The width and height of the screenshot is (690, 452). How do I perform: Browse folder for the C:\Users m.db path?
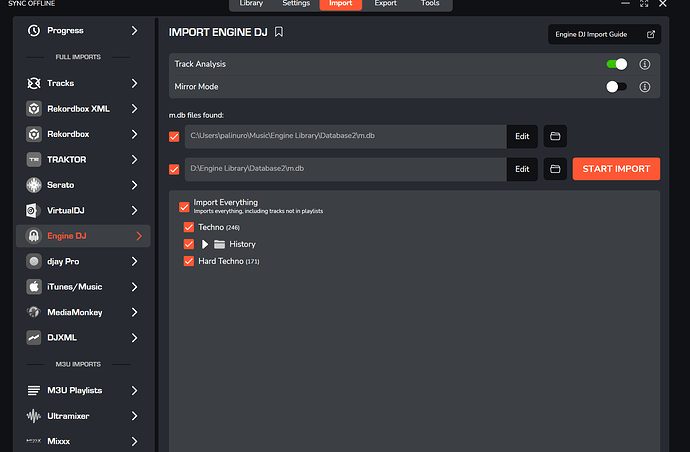click(555, 136)
